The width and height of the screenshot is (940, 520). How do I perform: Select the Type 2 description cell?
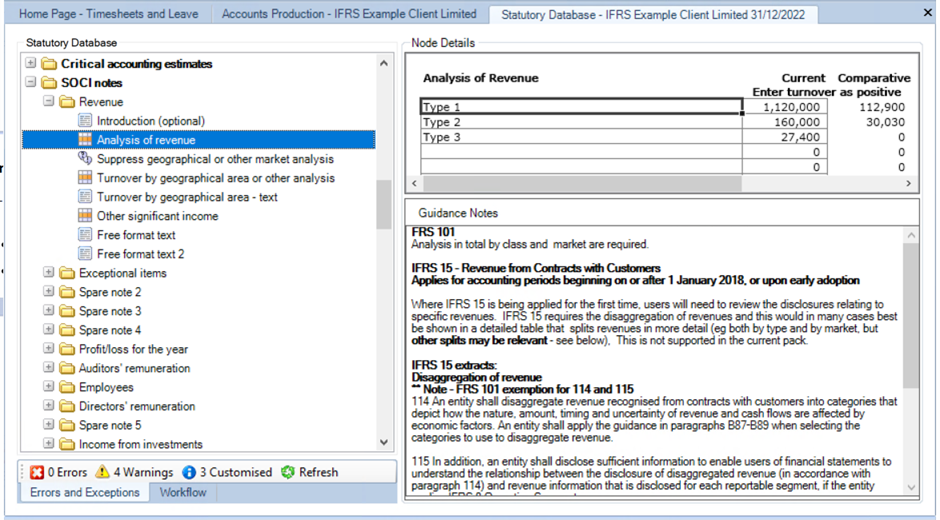click(582, 122)
